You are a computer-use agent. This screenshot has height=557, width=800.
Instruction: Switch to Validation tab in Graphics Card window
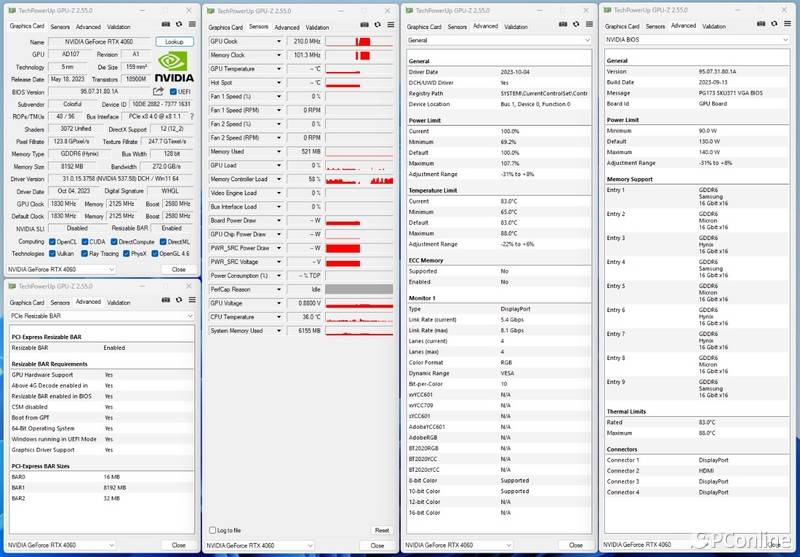(x=118, y=27)
